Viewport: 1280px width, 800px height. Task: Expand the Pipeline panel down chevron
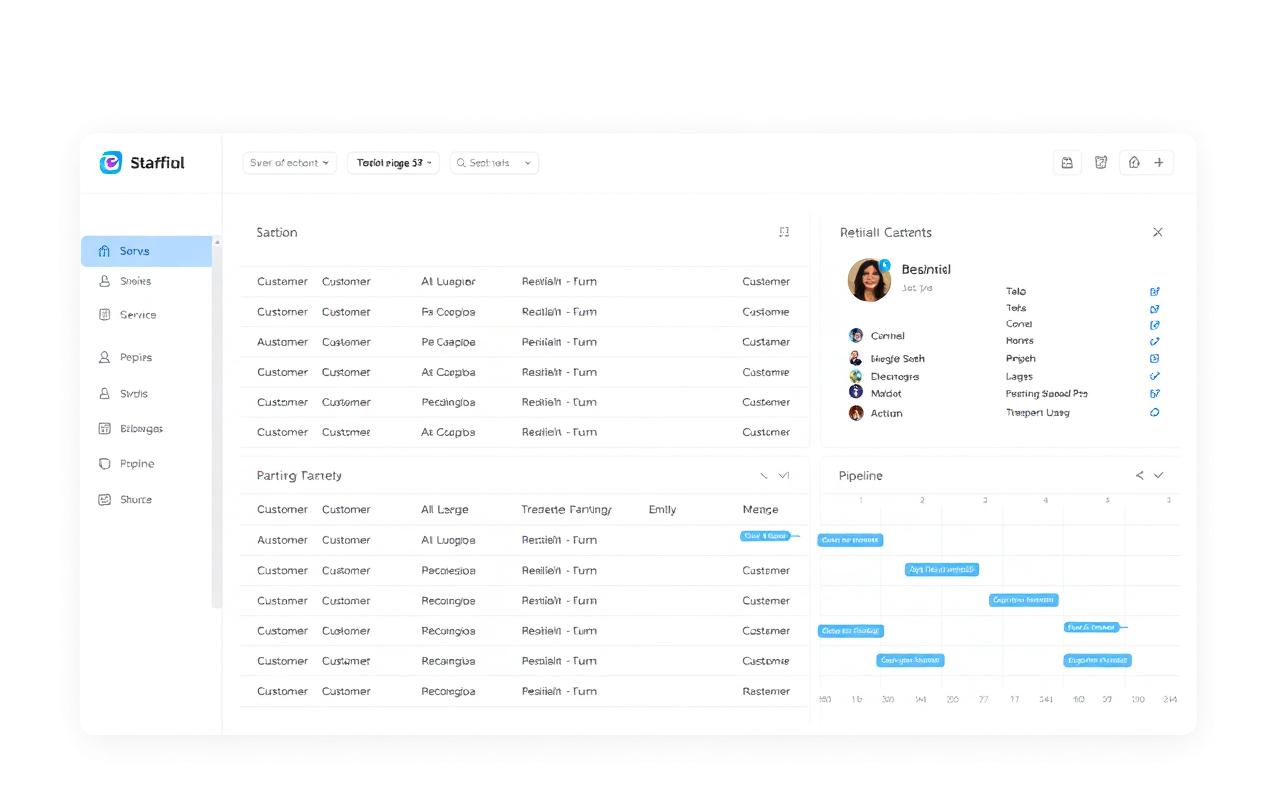tap(1159, 476)
